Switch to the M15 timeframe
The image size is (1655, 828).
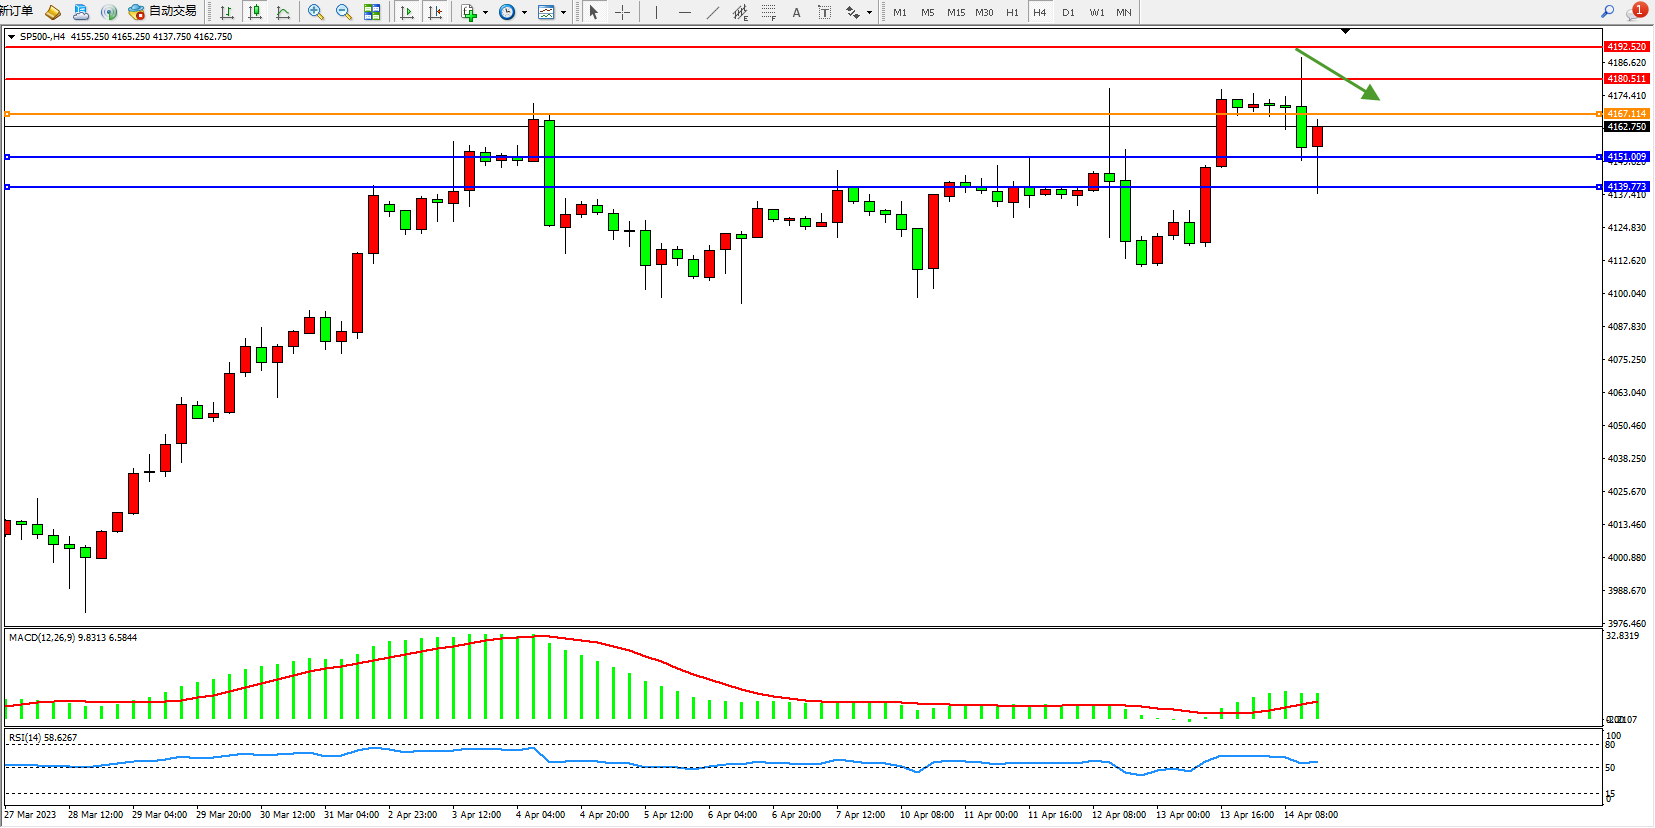956,12
